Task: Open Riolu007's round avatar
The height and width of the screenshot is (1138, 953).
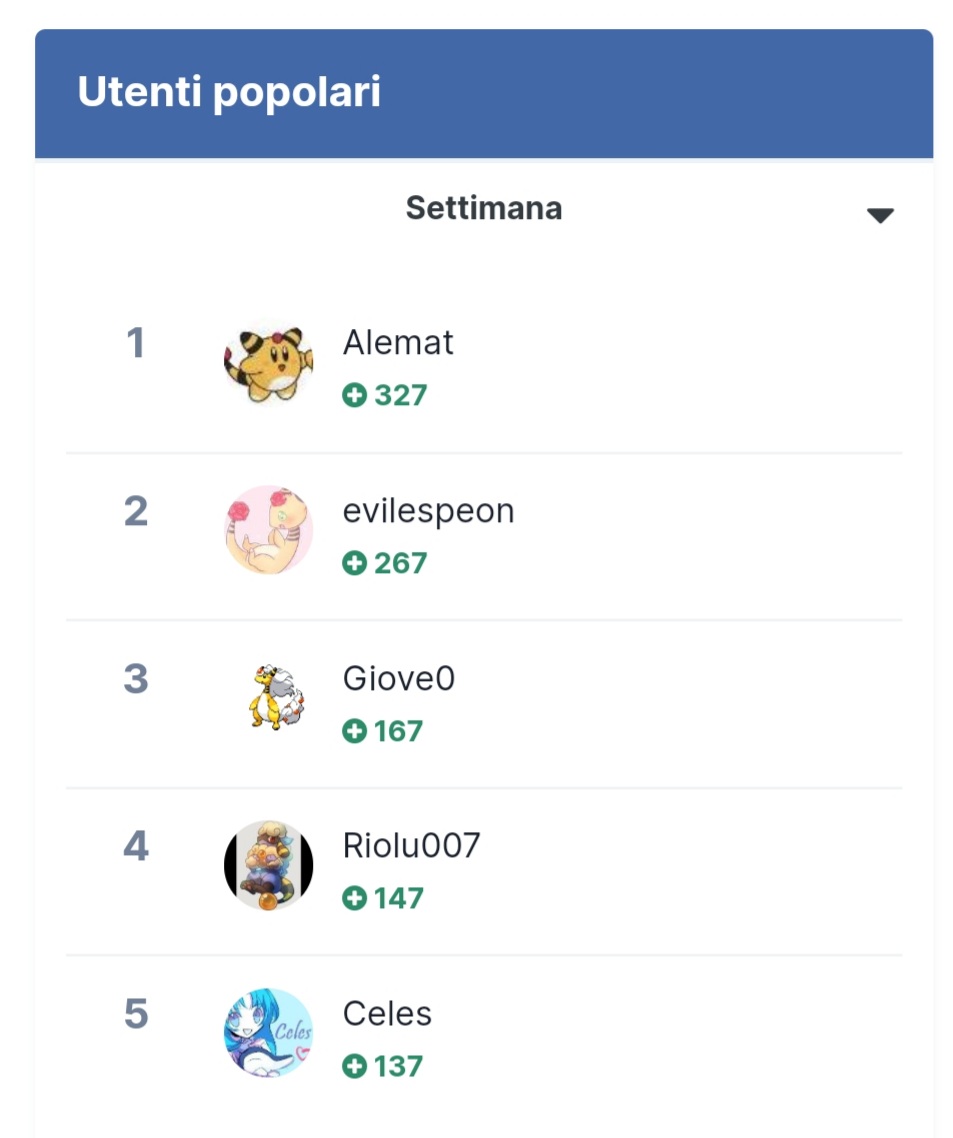Action: pos(268,866)
